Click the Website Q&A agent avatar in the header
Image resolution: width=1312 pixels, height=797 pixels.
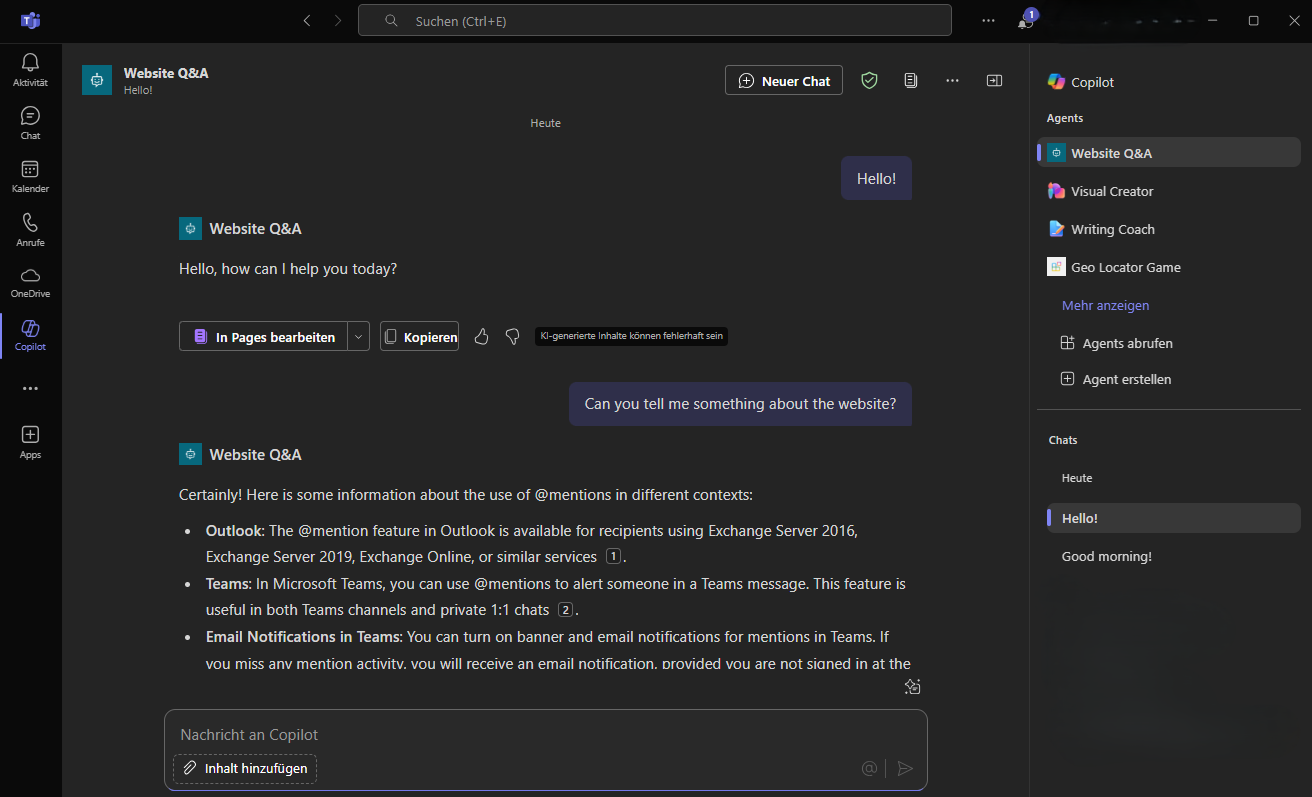(x=97, y=80)
